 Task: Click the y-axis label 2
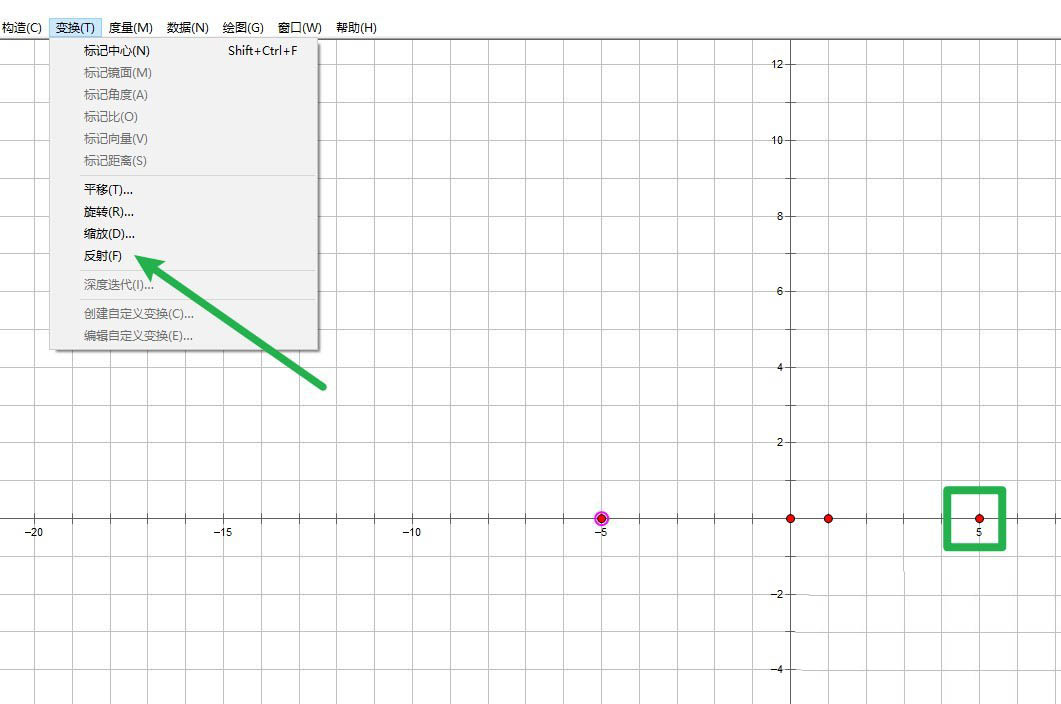point(780,442)
